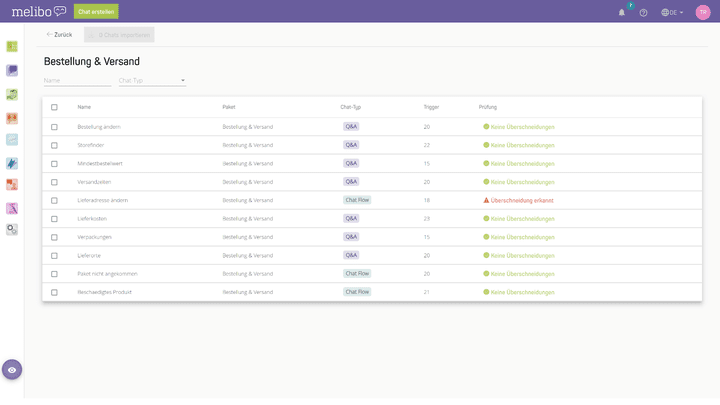Open the TR user avatar menu
The width and height of the screenshot is (720, 405).
(x=703, y=12)
